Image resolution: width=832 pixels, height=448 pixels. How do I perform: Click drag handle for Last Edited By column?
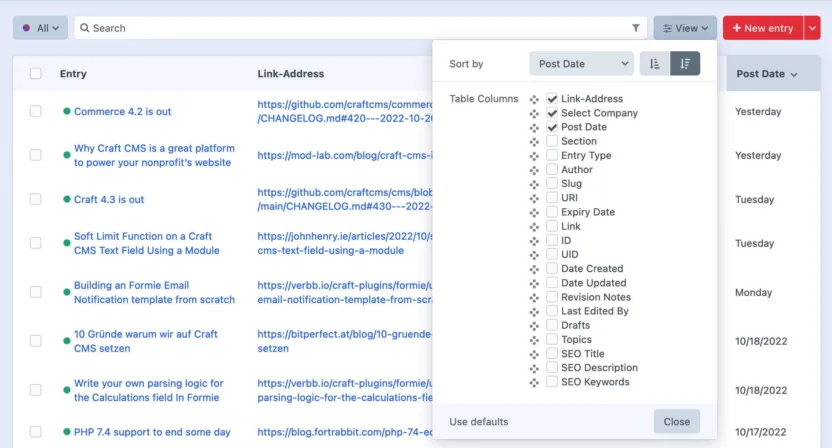point(534,312)
